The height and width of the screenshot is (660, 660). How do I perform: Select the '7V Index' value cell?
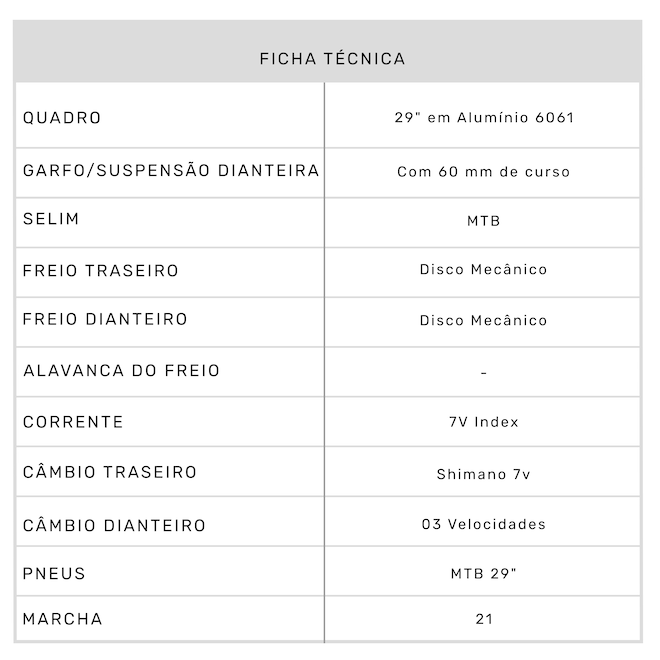point(484,422)
